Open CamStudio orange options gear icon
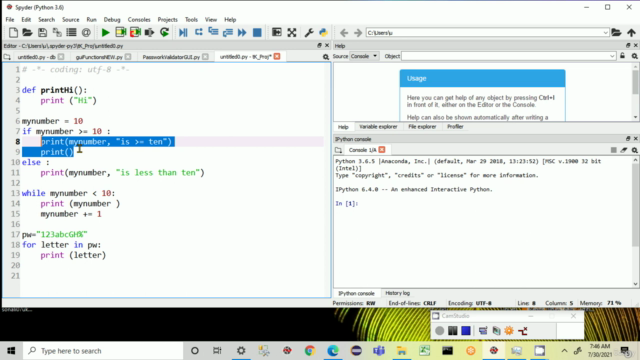The image size is (640, 360). pos(509,331)
